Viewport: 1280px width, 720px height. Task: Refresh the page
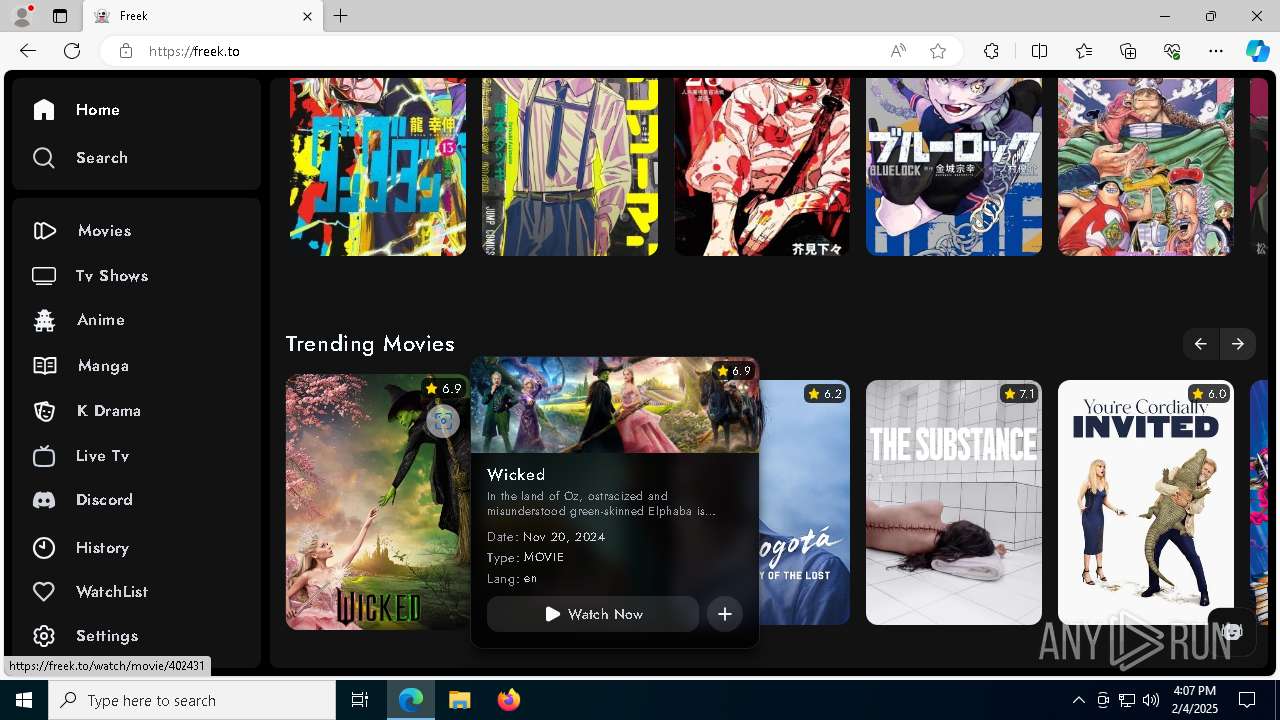click(x=72, y=51)
